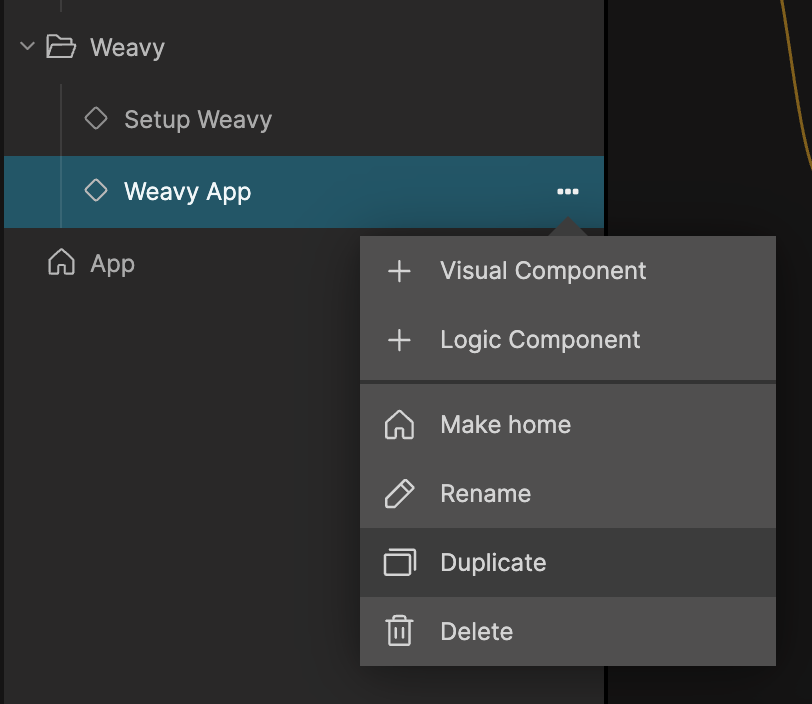Screen dimensions: 812x704
Task: Click the plus icon for Logic Component
Action: point(399,340)
